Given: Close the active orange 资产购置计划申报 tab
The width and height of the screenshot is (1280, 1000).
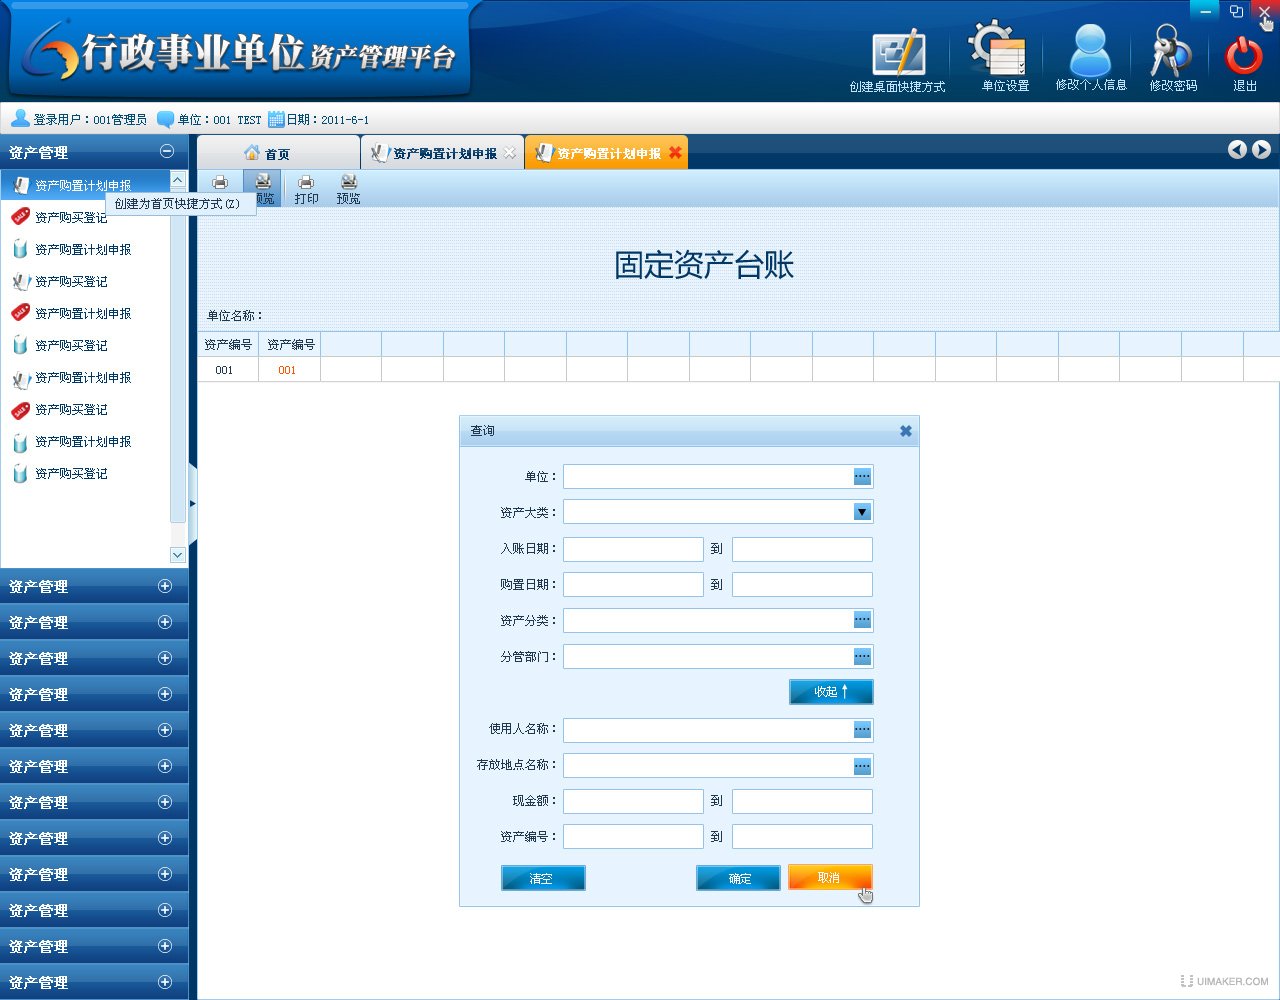Looking at the screenshot, I should [675, 153].
